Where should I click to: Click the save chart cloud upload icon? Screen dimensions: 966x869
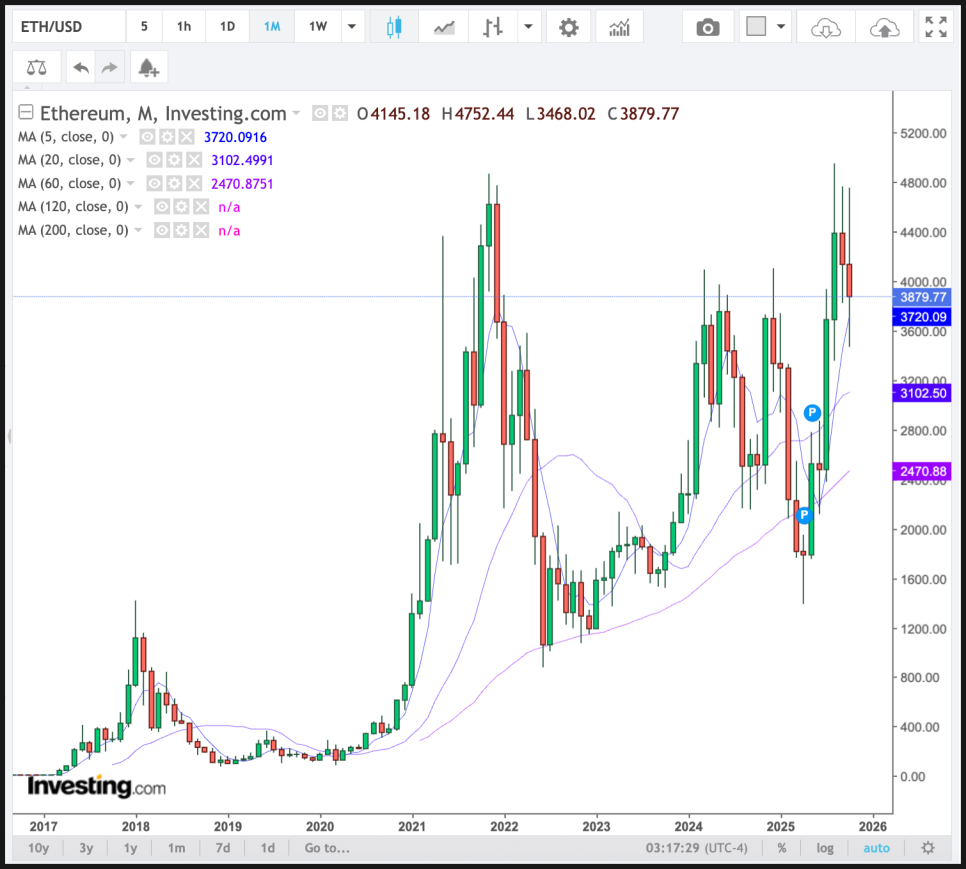884,27
